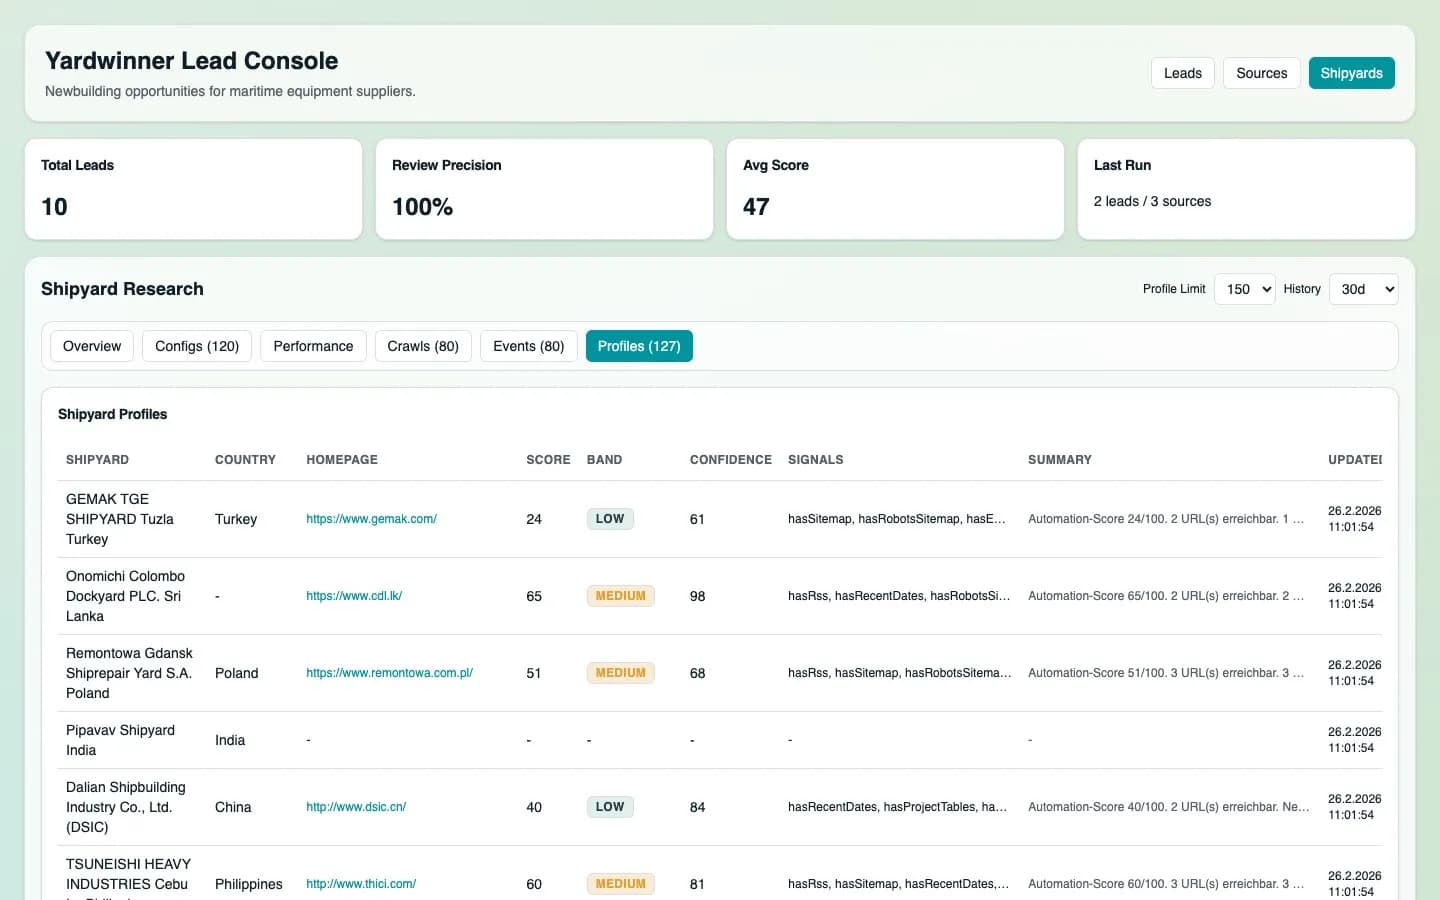The width and height of the screenshot is (1440, 900).
Task: Open the Configs (120) tab
Action: (197, 346)
